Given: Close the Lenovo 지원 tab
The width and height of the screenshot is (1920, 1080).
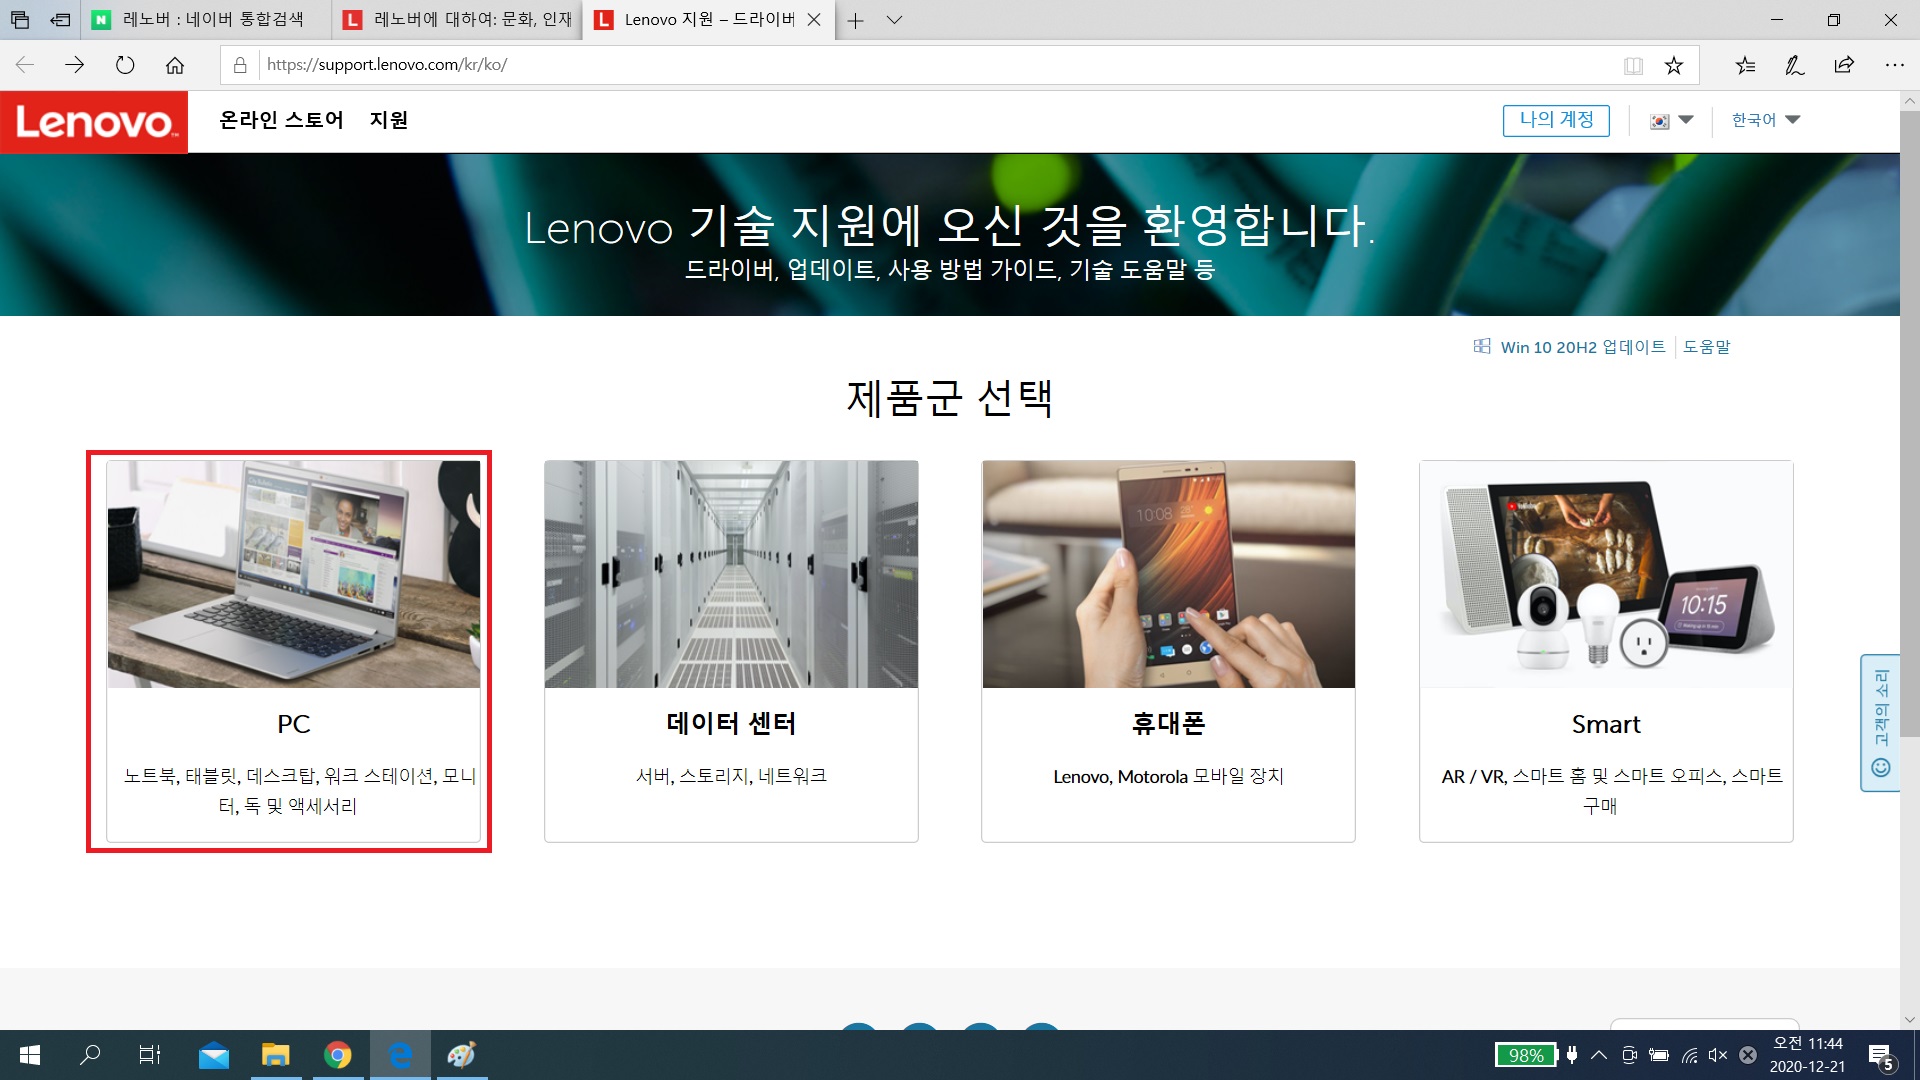Looking at the screenshot, I should coord(814,19).
